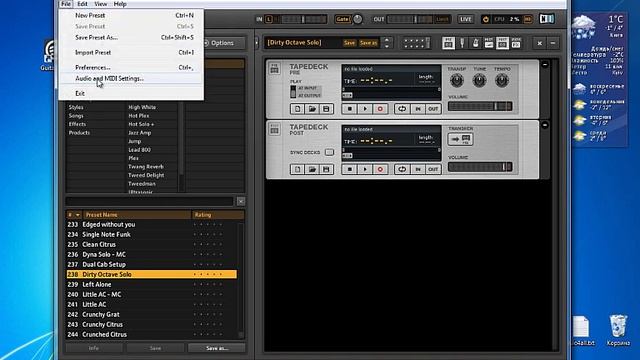Image resolution: width=640 pixels, height=360 pixels.
Task: Arm record on Tapedeck Pre
Action: click(380, 109)
